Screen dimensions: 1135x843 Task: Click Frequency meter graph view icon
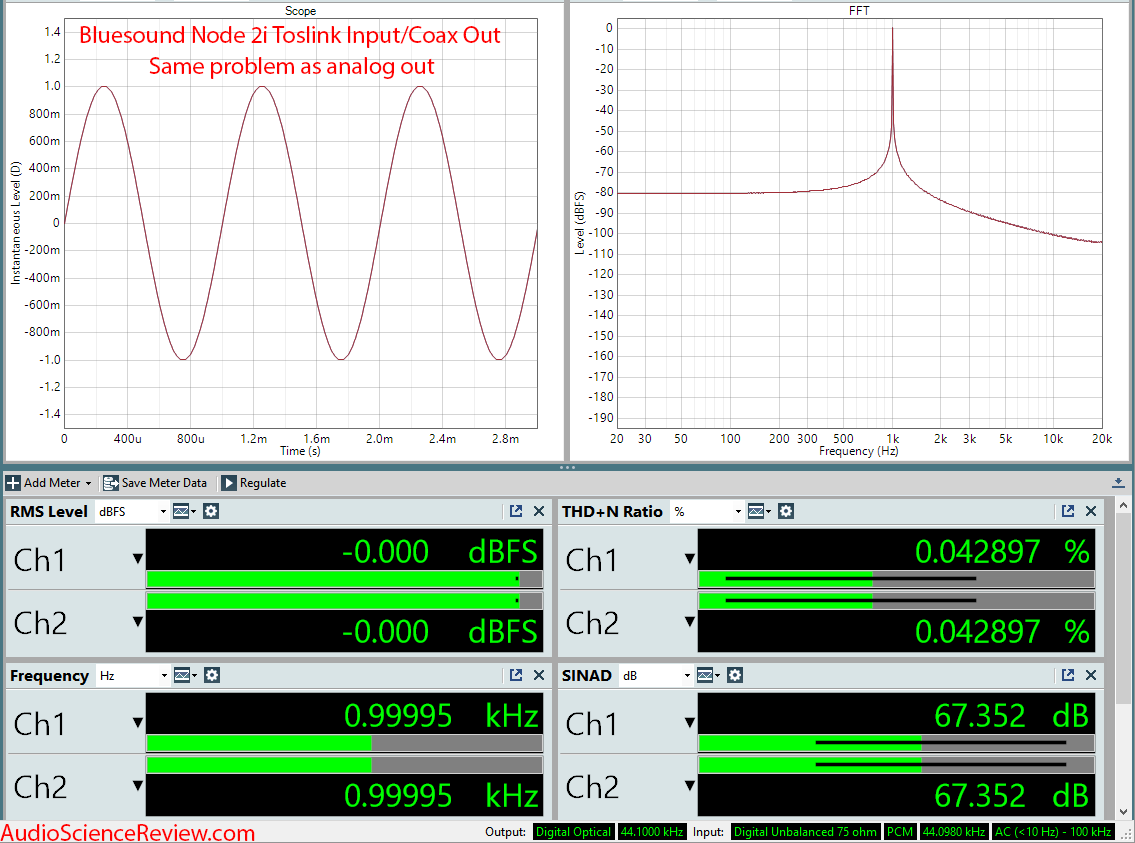[185, 676]
